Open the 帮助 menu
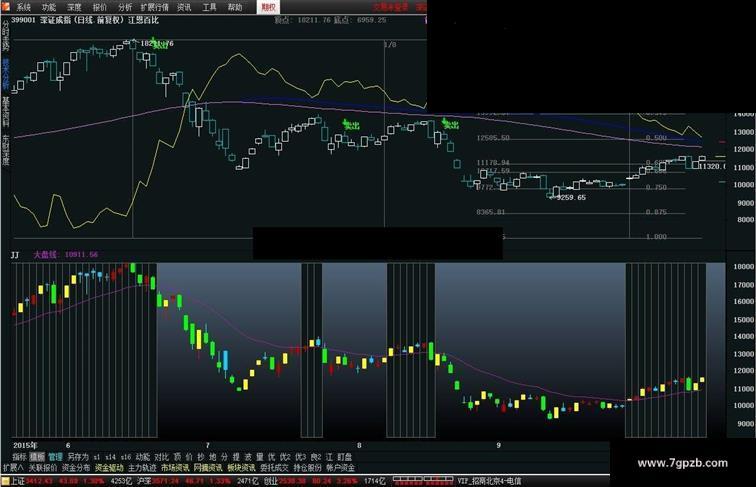Viewport: 756px width, 487px height. click(x=235, y=7)
